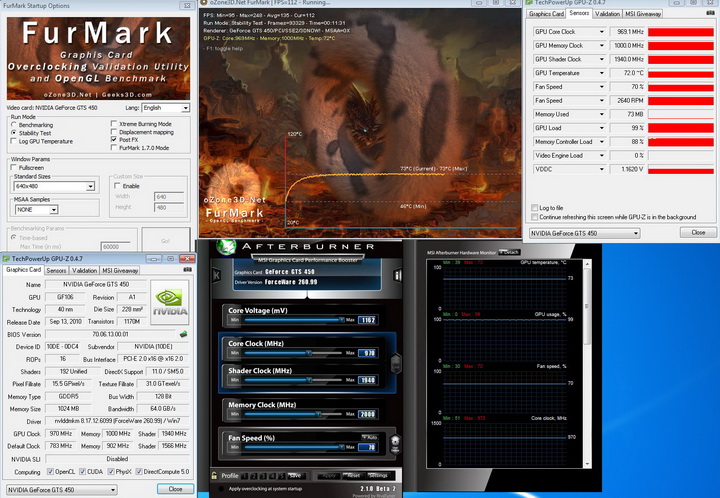720x498 pixels.
Task: Click the Fan Speed value field
Action: click(367, 447)
